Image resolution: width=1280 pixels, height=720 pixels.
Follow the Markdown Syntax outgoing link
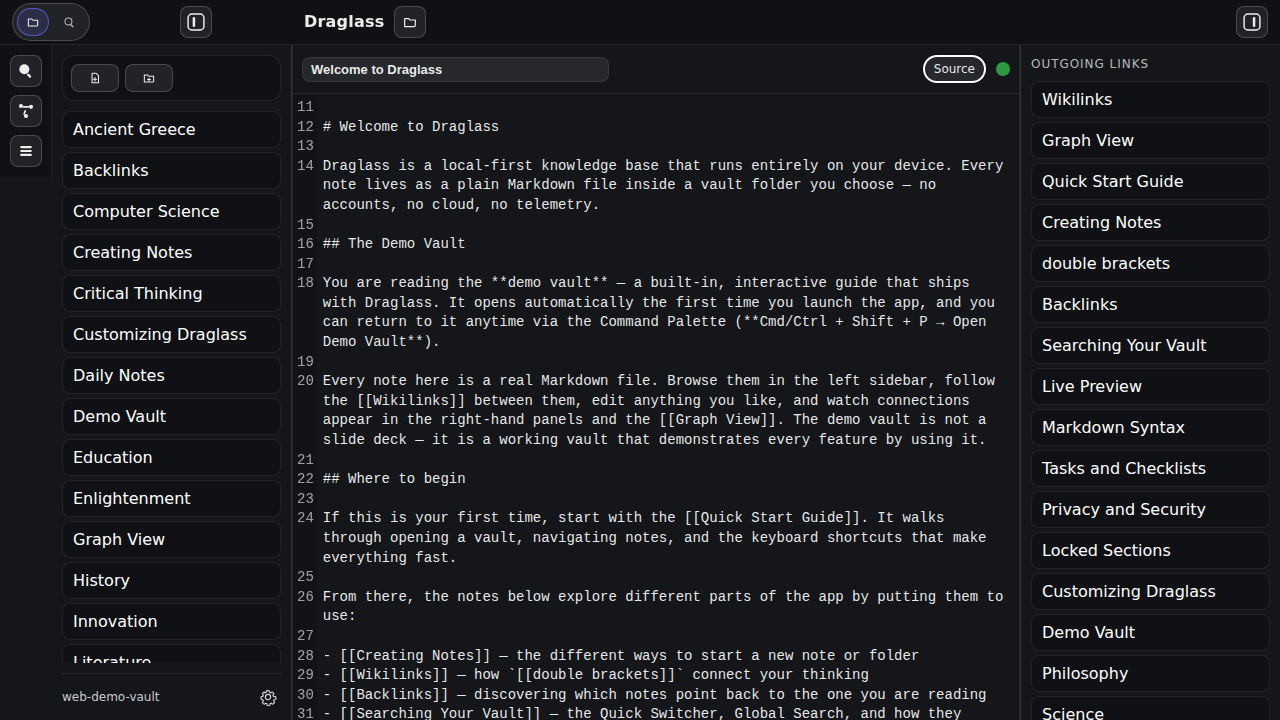(1150, 427)
